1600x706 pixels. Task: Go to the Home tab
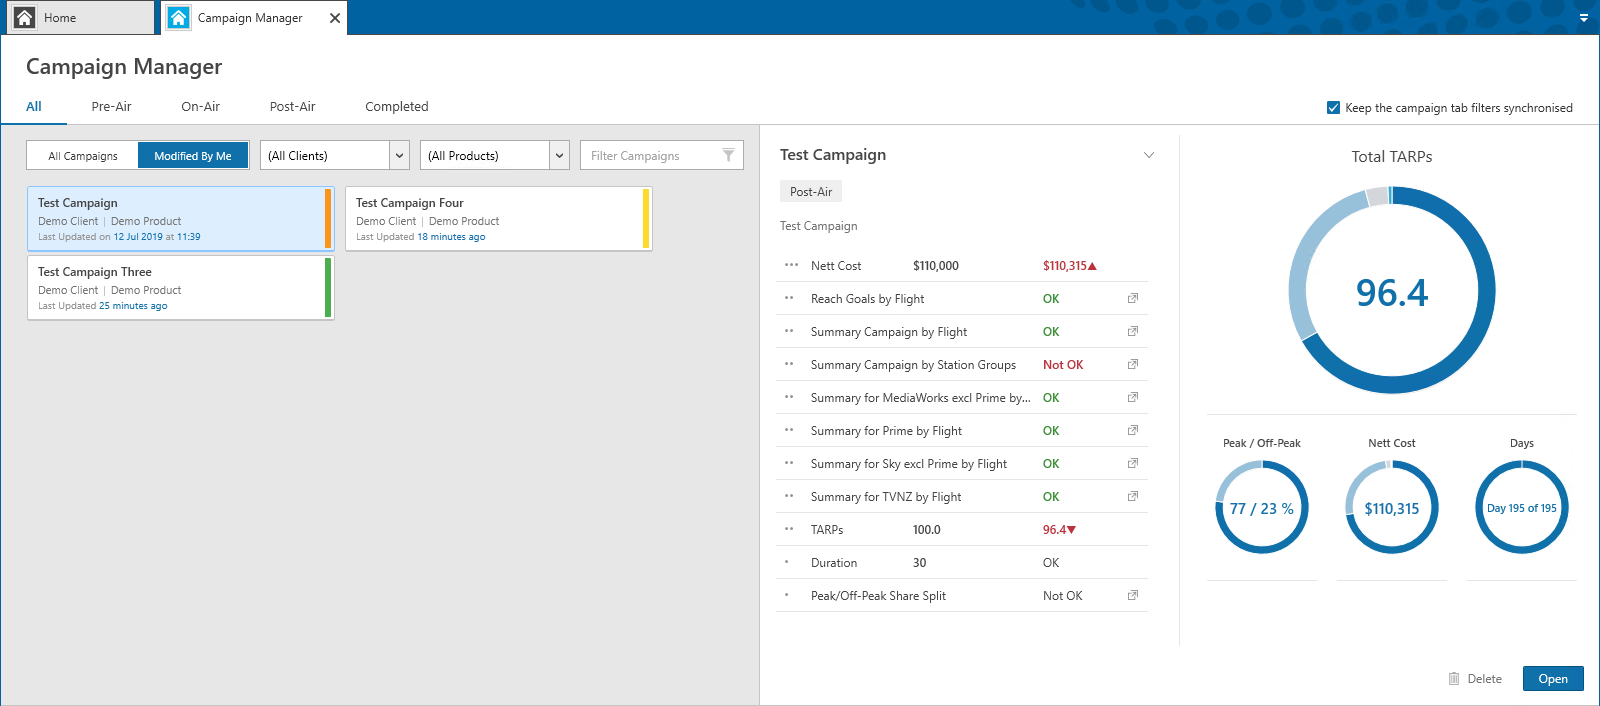coord(79,17)
